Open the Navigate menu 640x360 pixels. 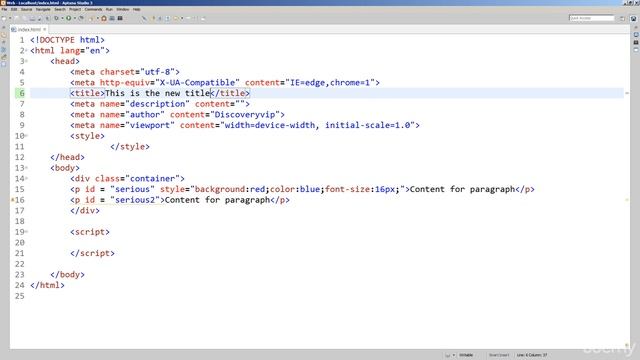pos(43,9)
